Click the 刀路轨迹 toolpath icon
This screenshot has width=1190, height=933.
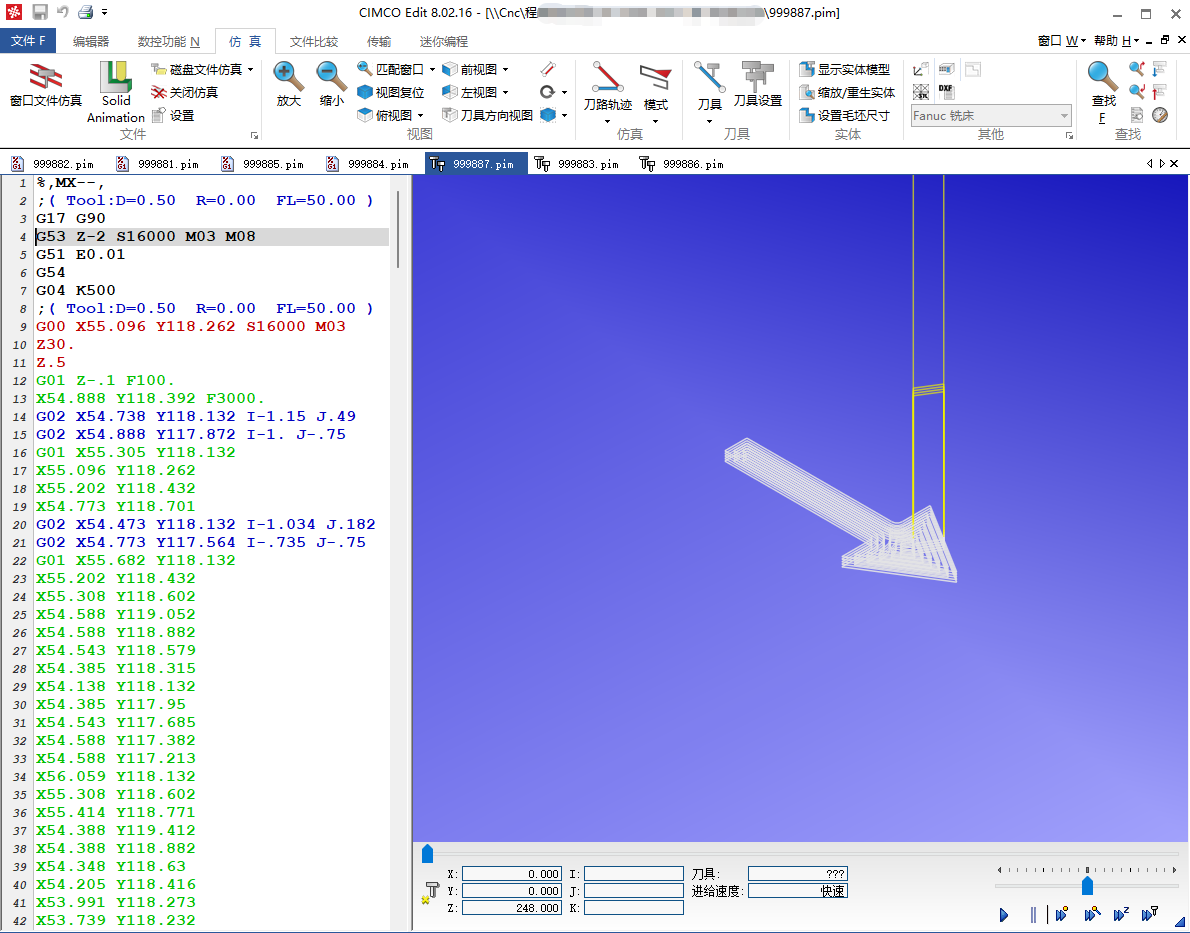[607, 77]
